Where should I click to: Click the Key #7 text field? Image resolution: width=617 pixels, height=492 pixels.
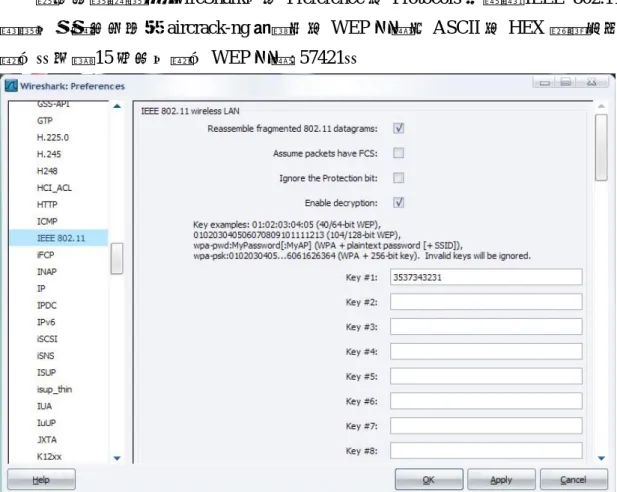click(x=486, y=426)
